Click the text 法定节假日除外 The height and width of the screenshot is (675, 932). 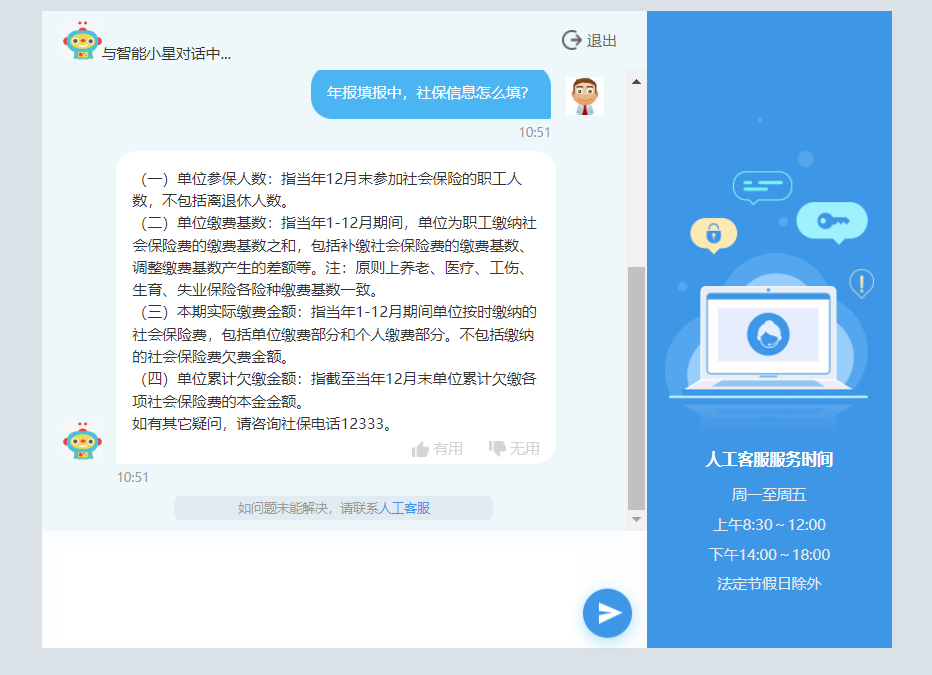(769, 583)
